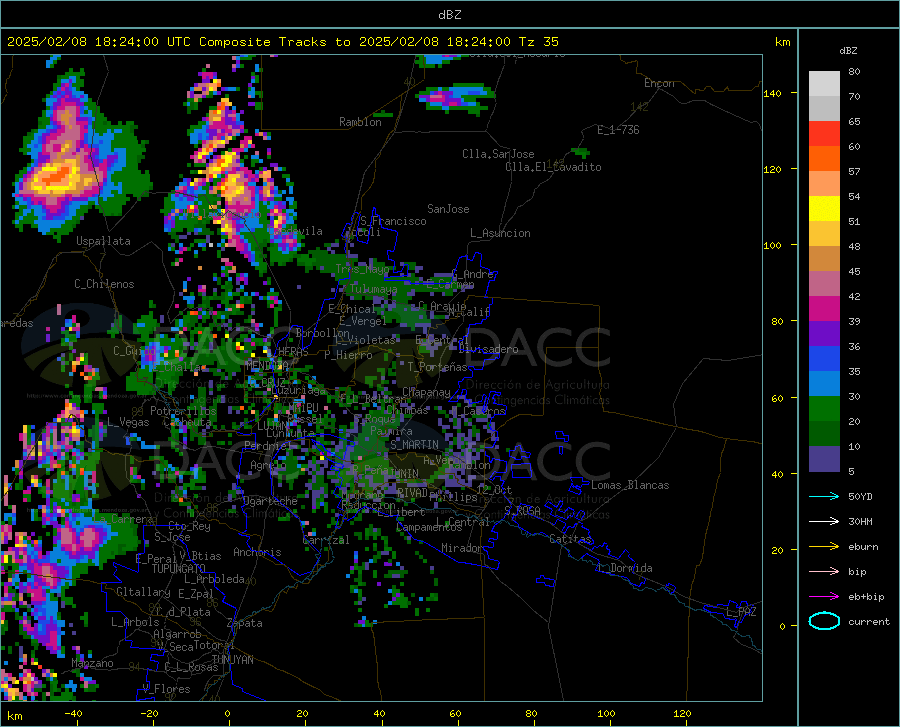Image resolution: width=900 pixels, height=727 pixels.
Task: Click the Uspallata map label
Action: click(x=103, y=241)
